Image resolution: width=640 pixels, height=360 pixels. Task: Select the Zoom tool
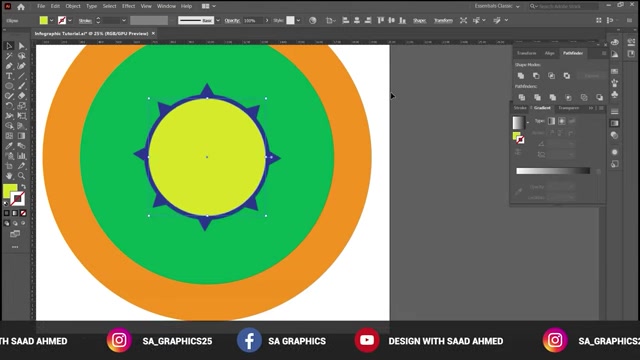pyautogui.click(x=21, y=176)
